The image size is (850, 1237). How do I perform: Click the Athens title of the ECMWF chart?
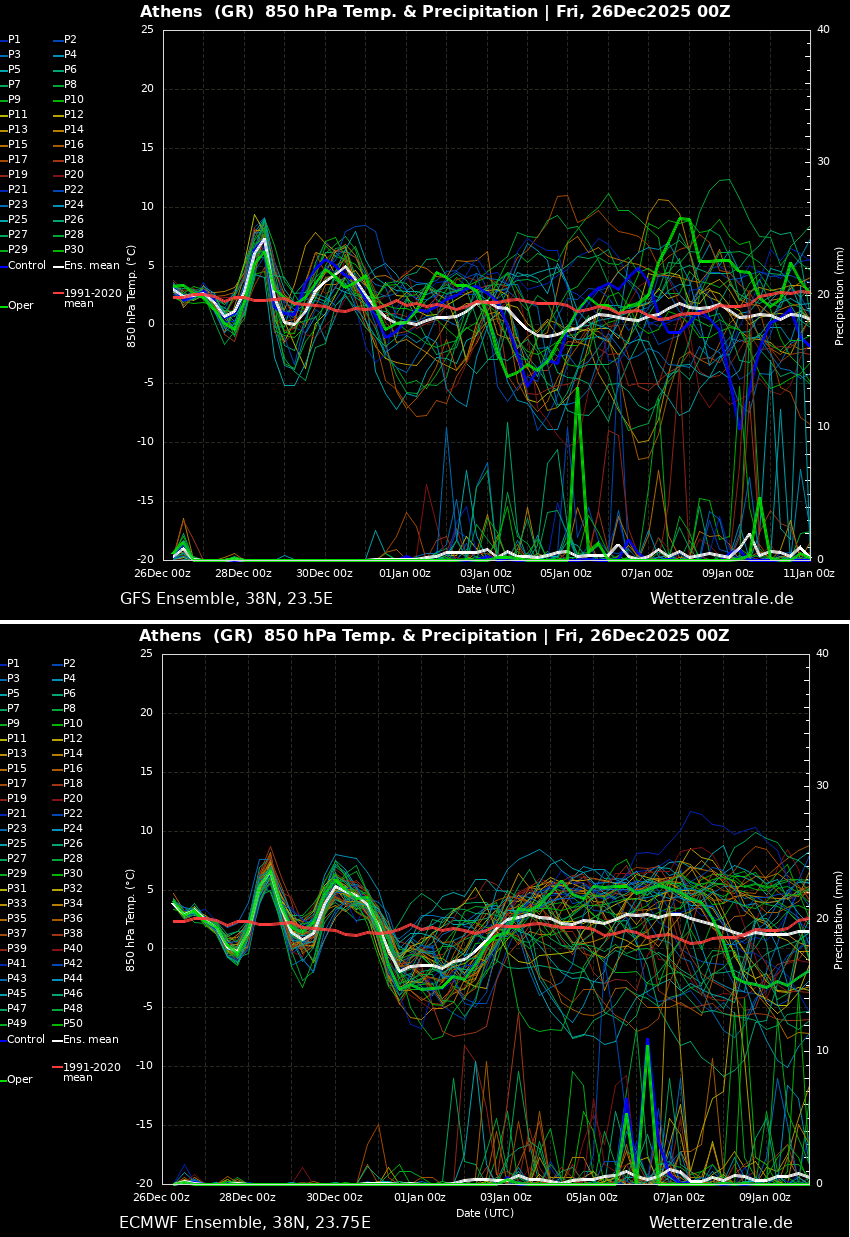pyautogui.click(x=434, y=636)
